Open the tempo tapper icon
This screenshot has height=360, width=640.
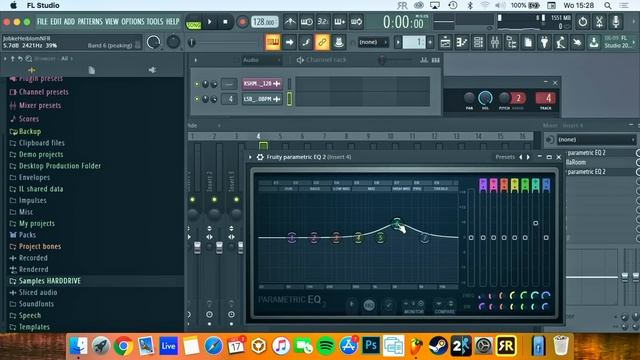tap(560, 42)
